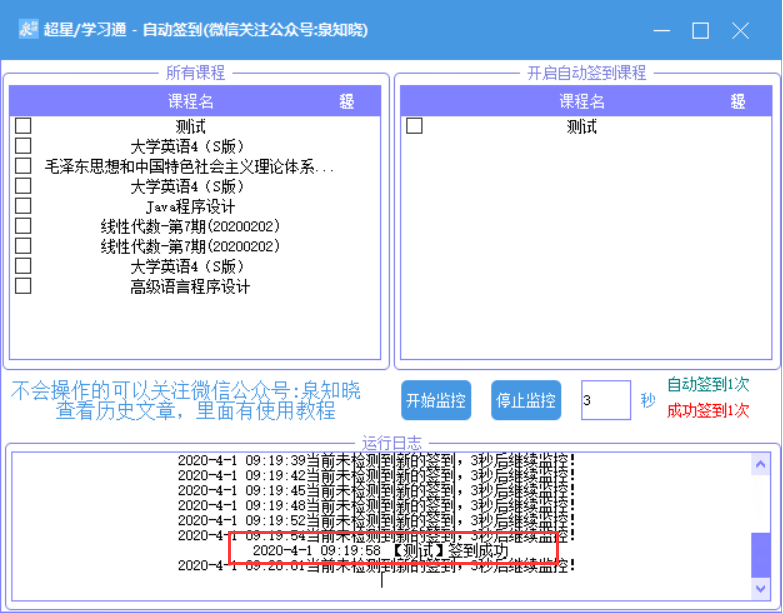Click 课程名 header in 开启自动签到课程 panel
This screenshot has height=613, width=783.
582,102
